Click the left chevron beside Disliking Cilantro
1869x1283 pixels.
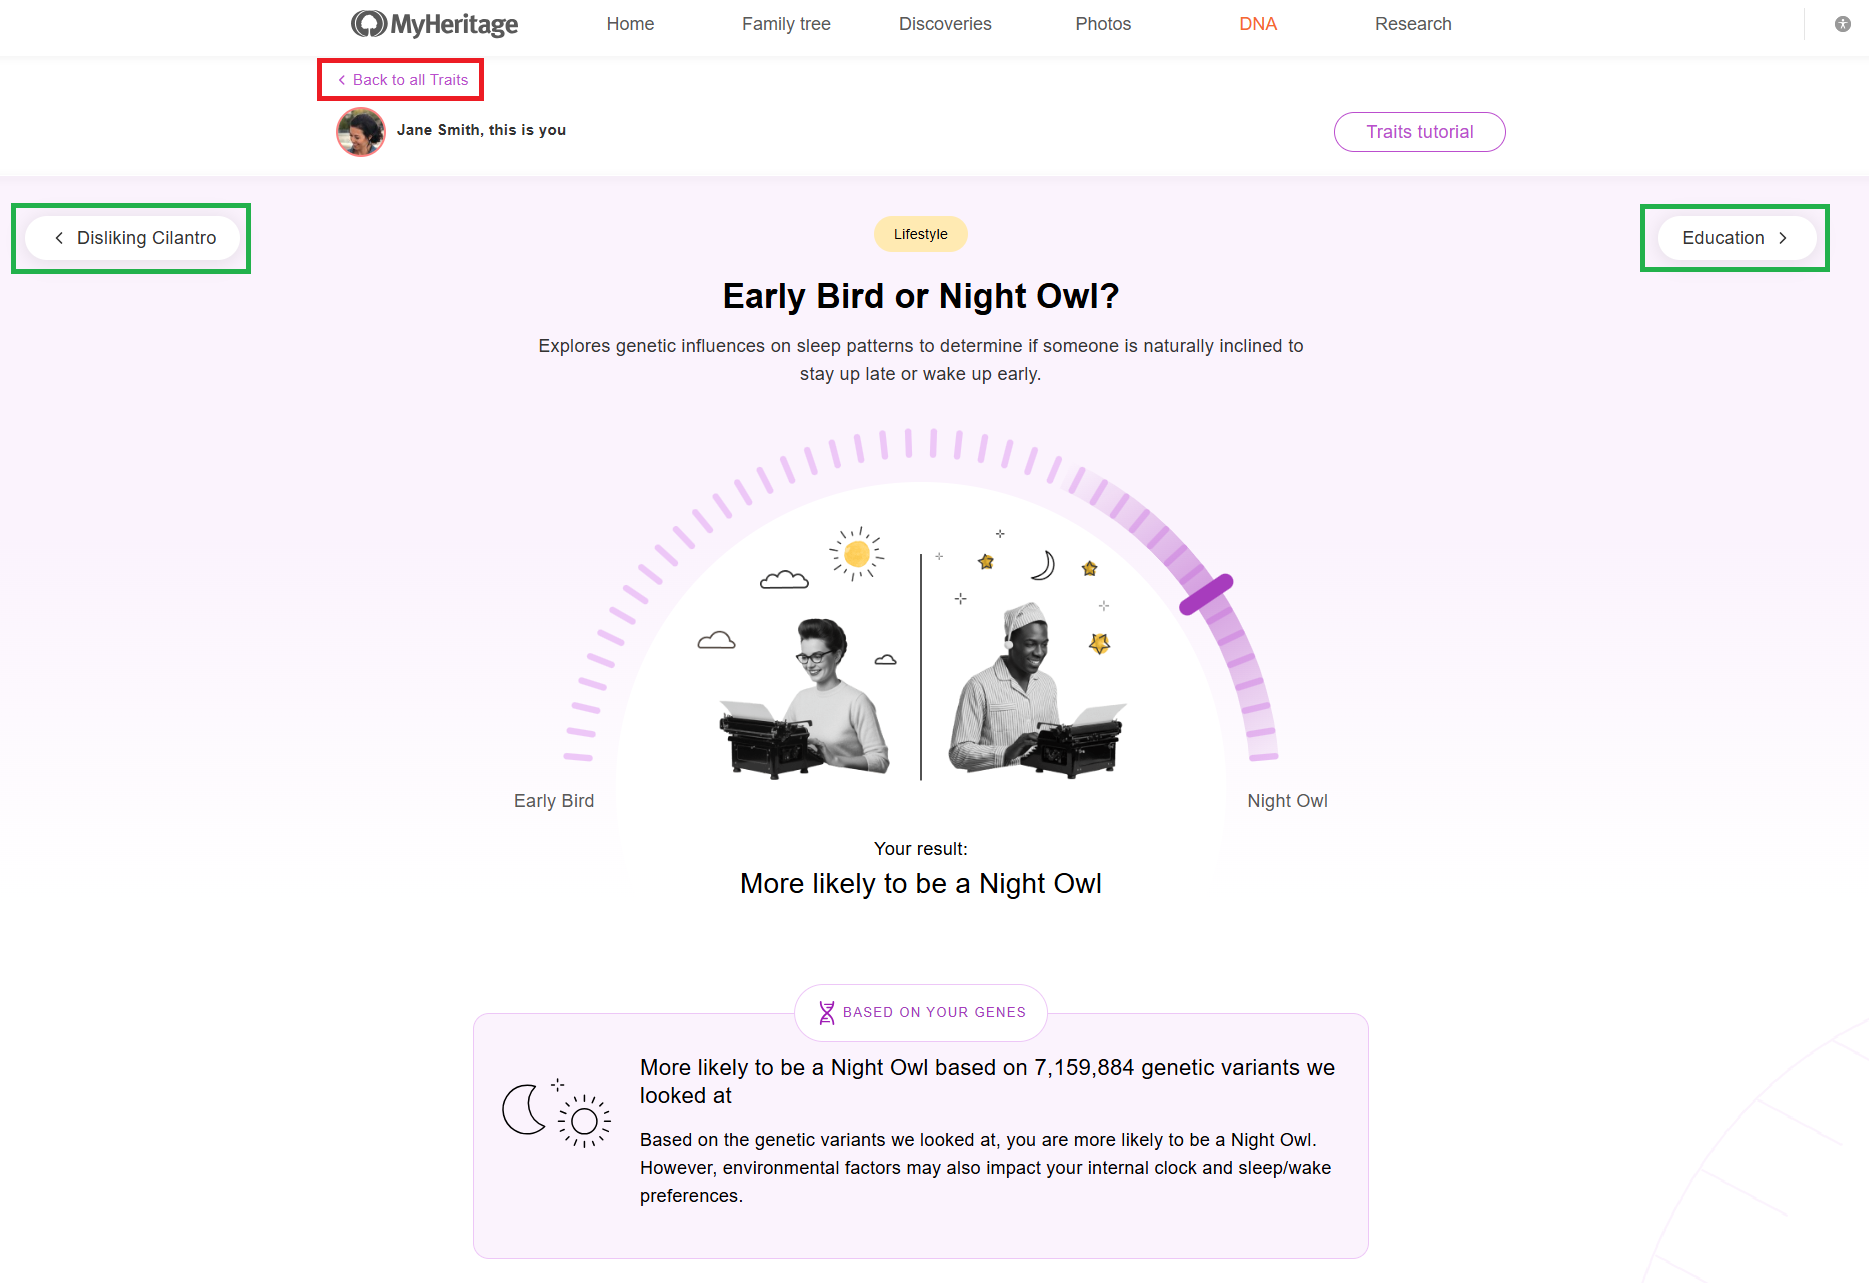point(59,238)
